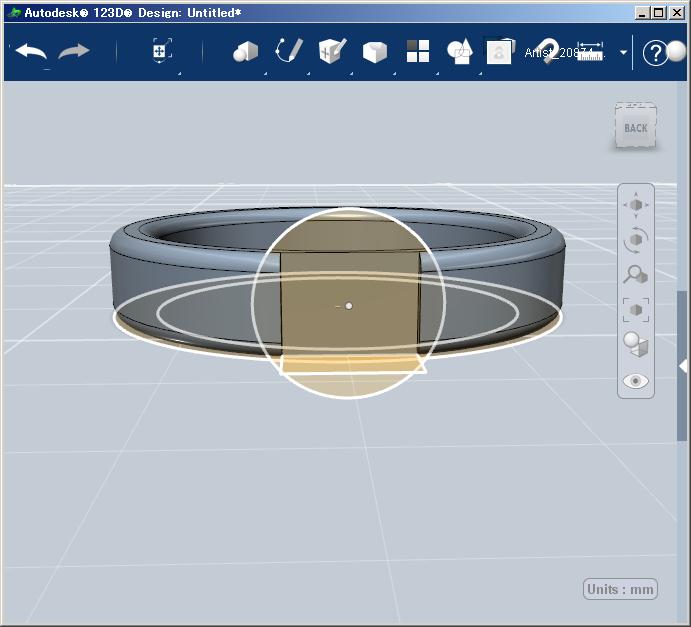Click the manipulator center point on the box face
This screenshot has width=691, height=627.
coord(349,306)
